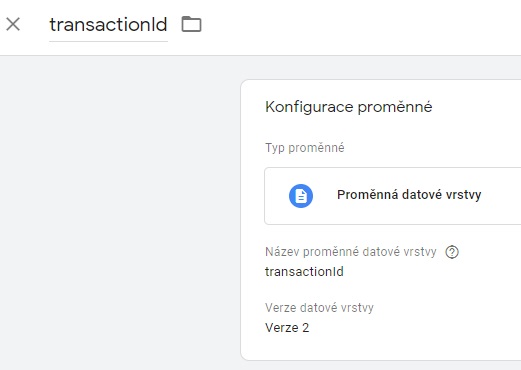The image size is (521, 370).
Task: Click the transactionId data layer name value
Action: tap(304, 272)
